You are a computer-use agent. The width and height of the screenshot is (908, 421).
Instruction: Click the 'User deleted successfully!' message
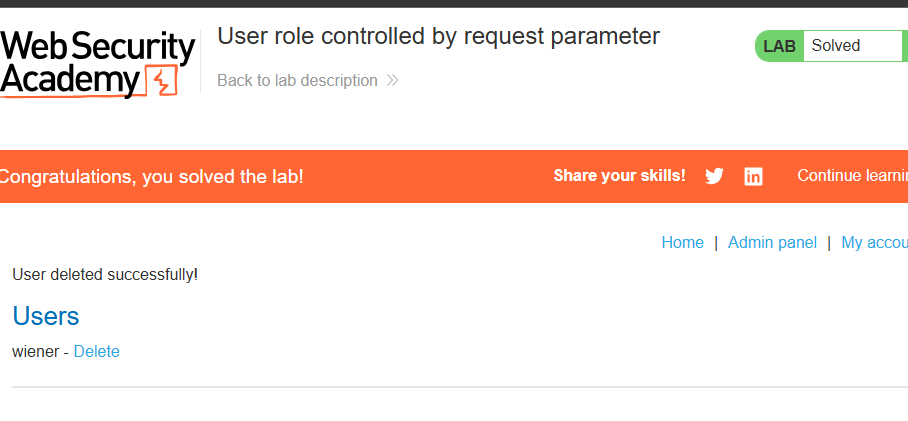pyautogui.click(x=105, y=274)
